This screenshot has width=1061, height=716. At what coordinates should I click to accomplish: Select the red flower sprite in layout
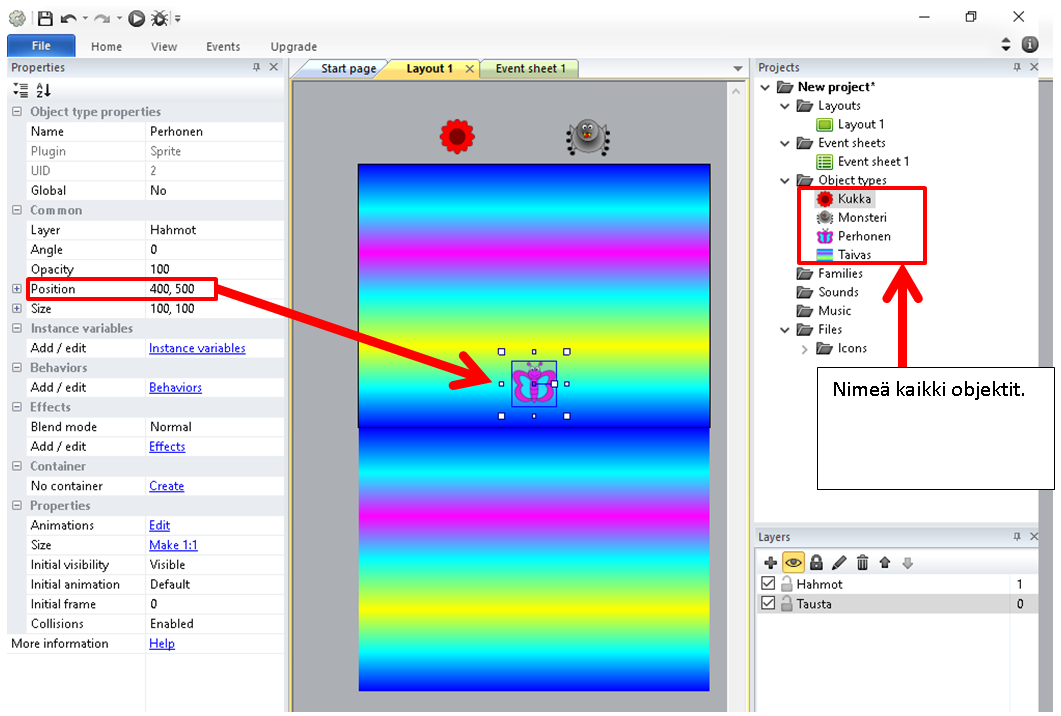pos(457,136)
